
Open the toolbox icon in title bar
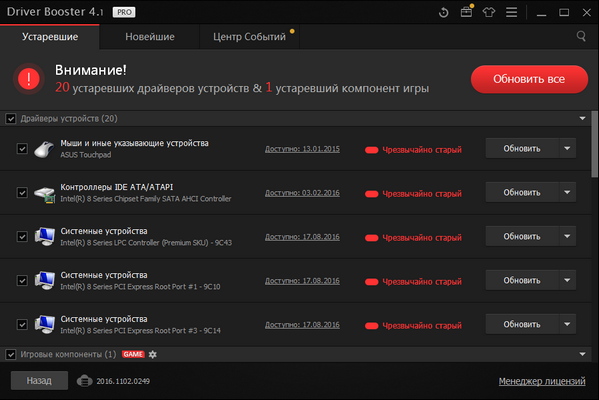[x=466, y=12]
